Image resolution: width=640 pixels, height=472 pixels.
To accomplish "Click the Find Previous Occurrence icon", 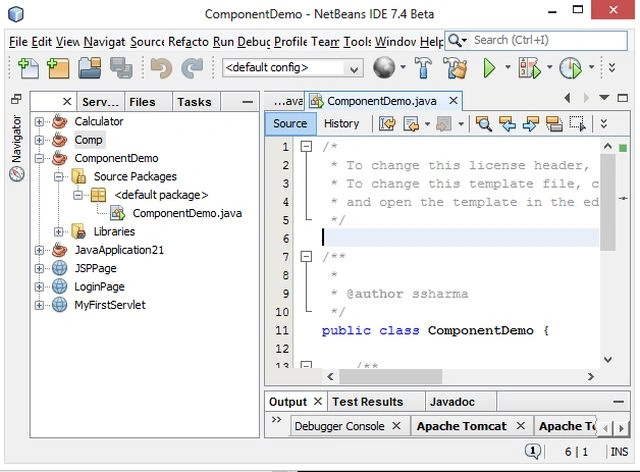I will pyautogui.click(x=507, y=124).
